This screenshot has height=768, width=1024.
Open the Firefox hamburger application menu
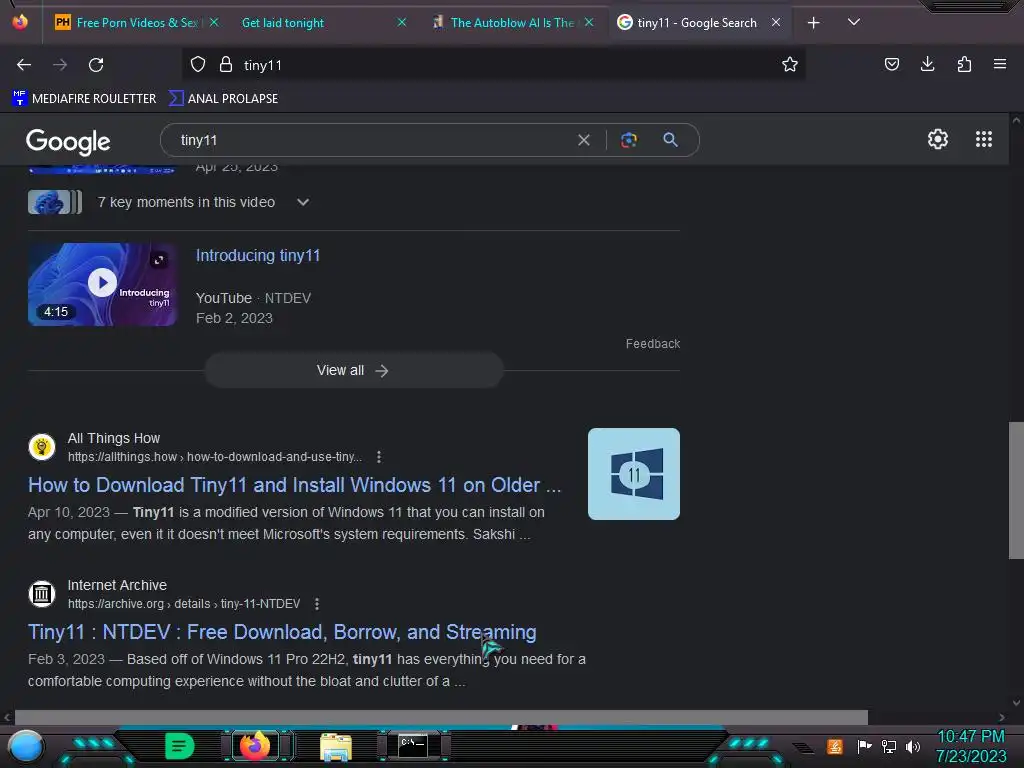coord(1000,64)
